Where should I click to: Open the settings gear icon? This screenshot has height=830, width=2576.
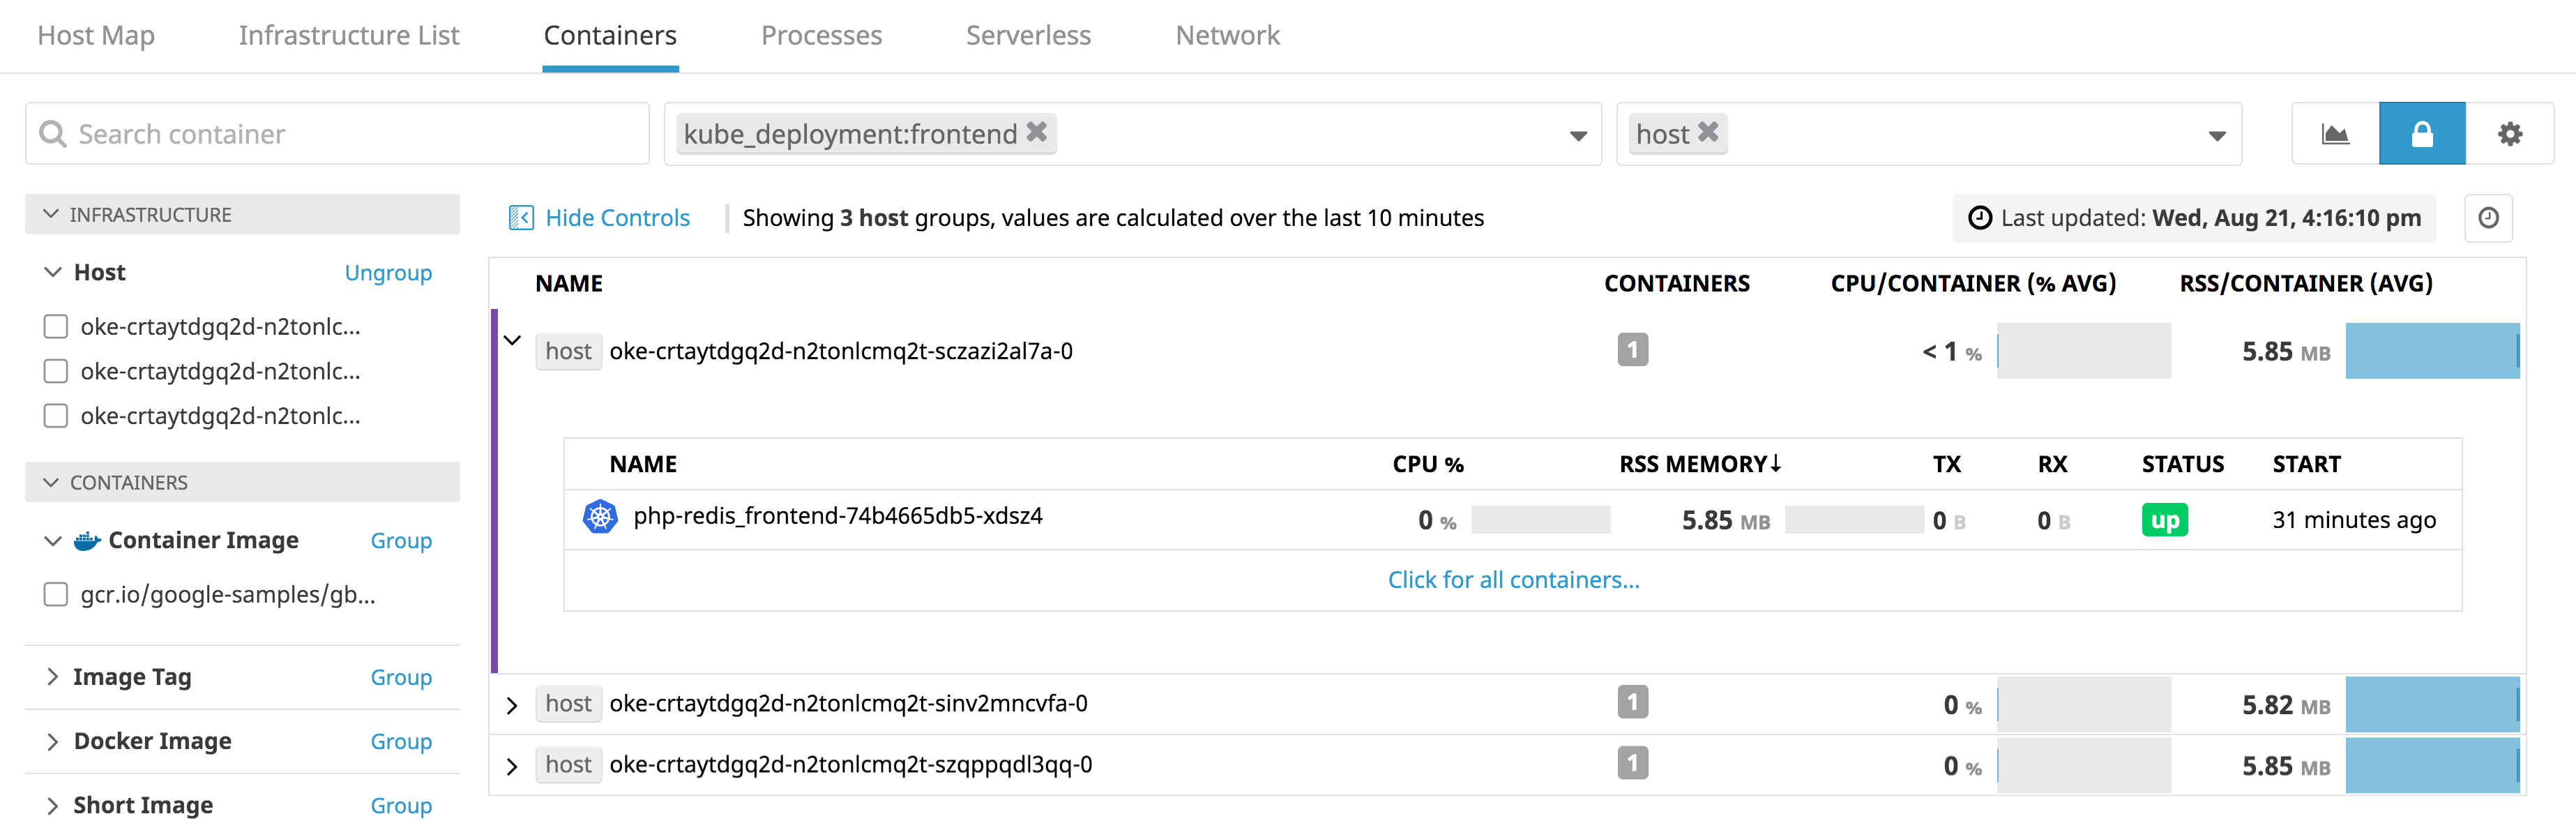click(x=2510, y=133)
